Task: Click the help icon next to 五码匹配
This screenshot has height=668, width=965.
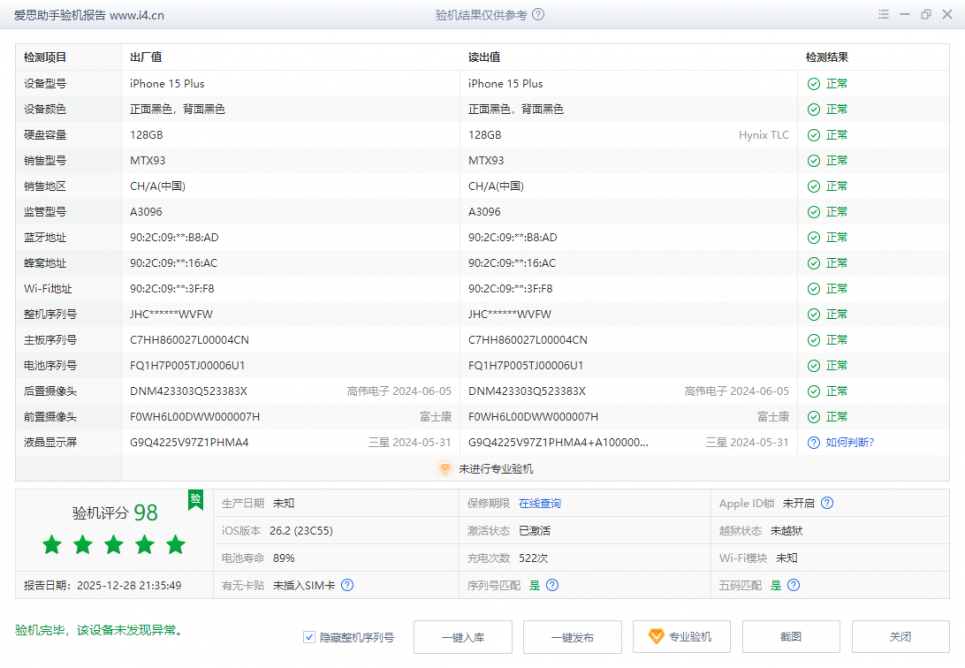Action: click(x=793, y=585)
